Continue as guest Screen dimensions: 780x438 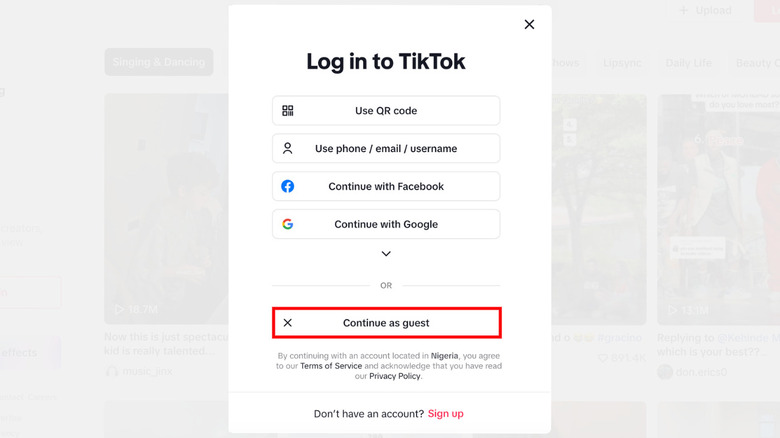(387, 323)
